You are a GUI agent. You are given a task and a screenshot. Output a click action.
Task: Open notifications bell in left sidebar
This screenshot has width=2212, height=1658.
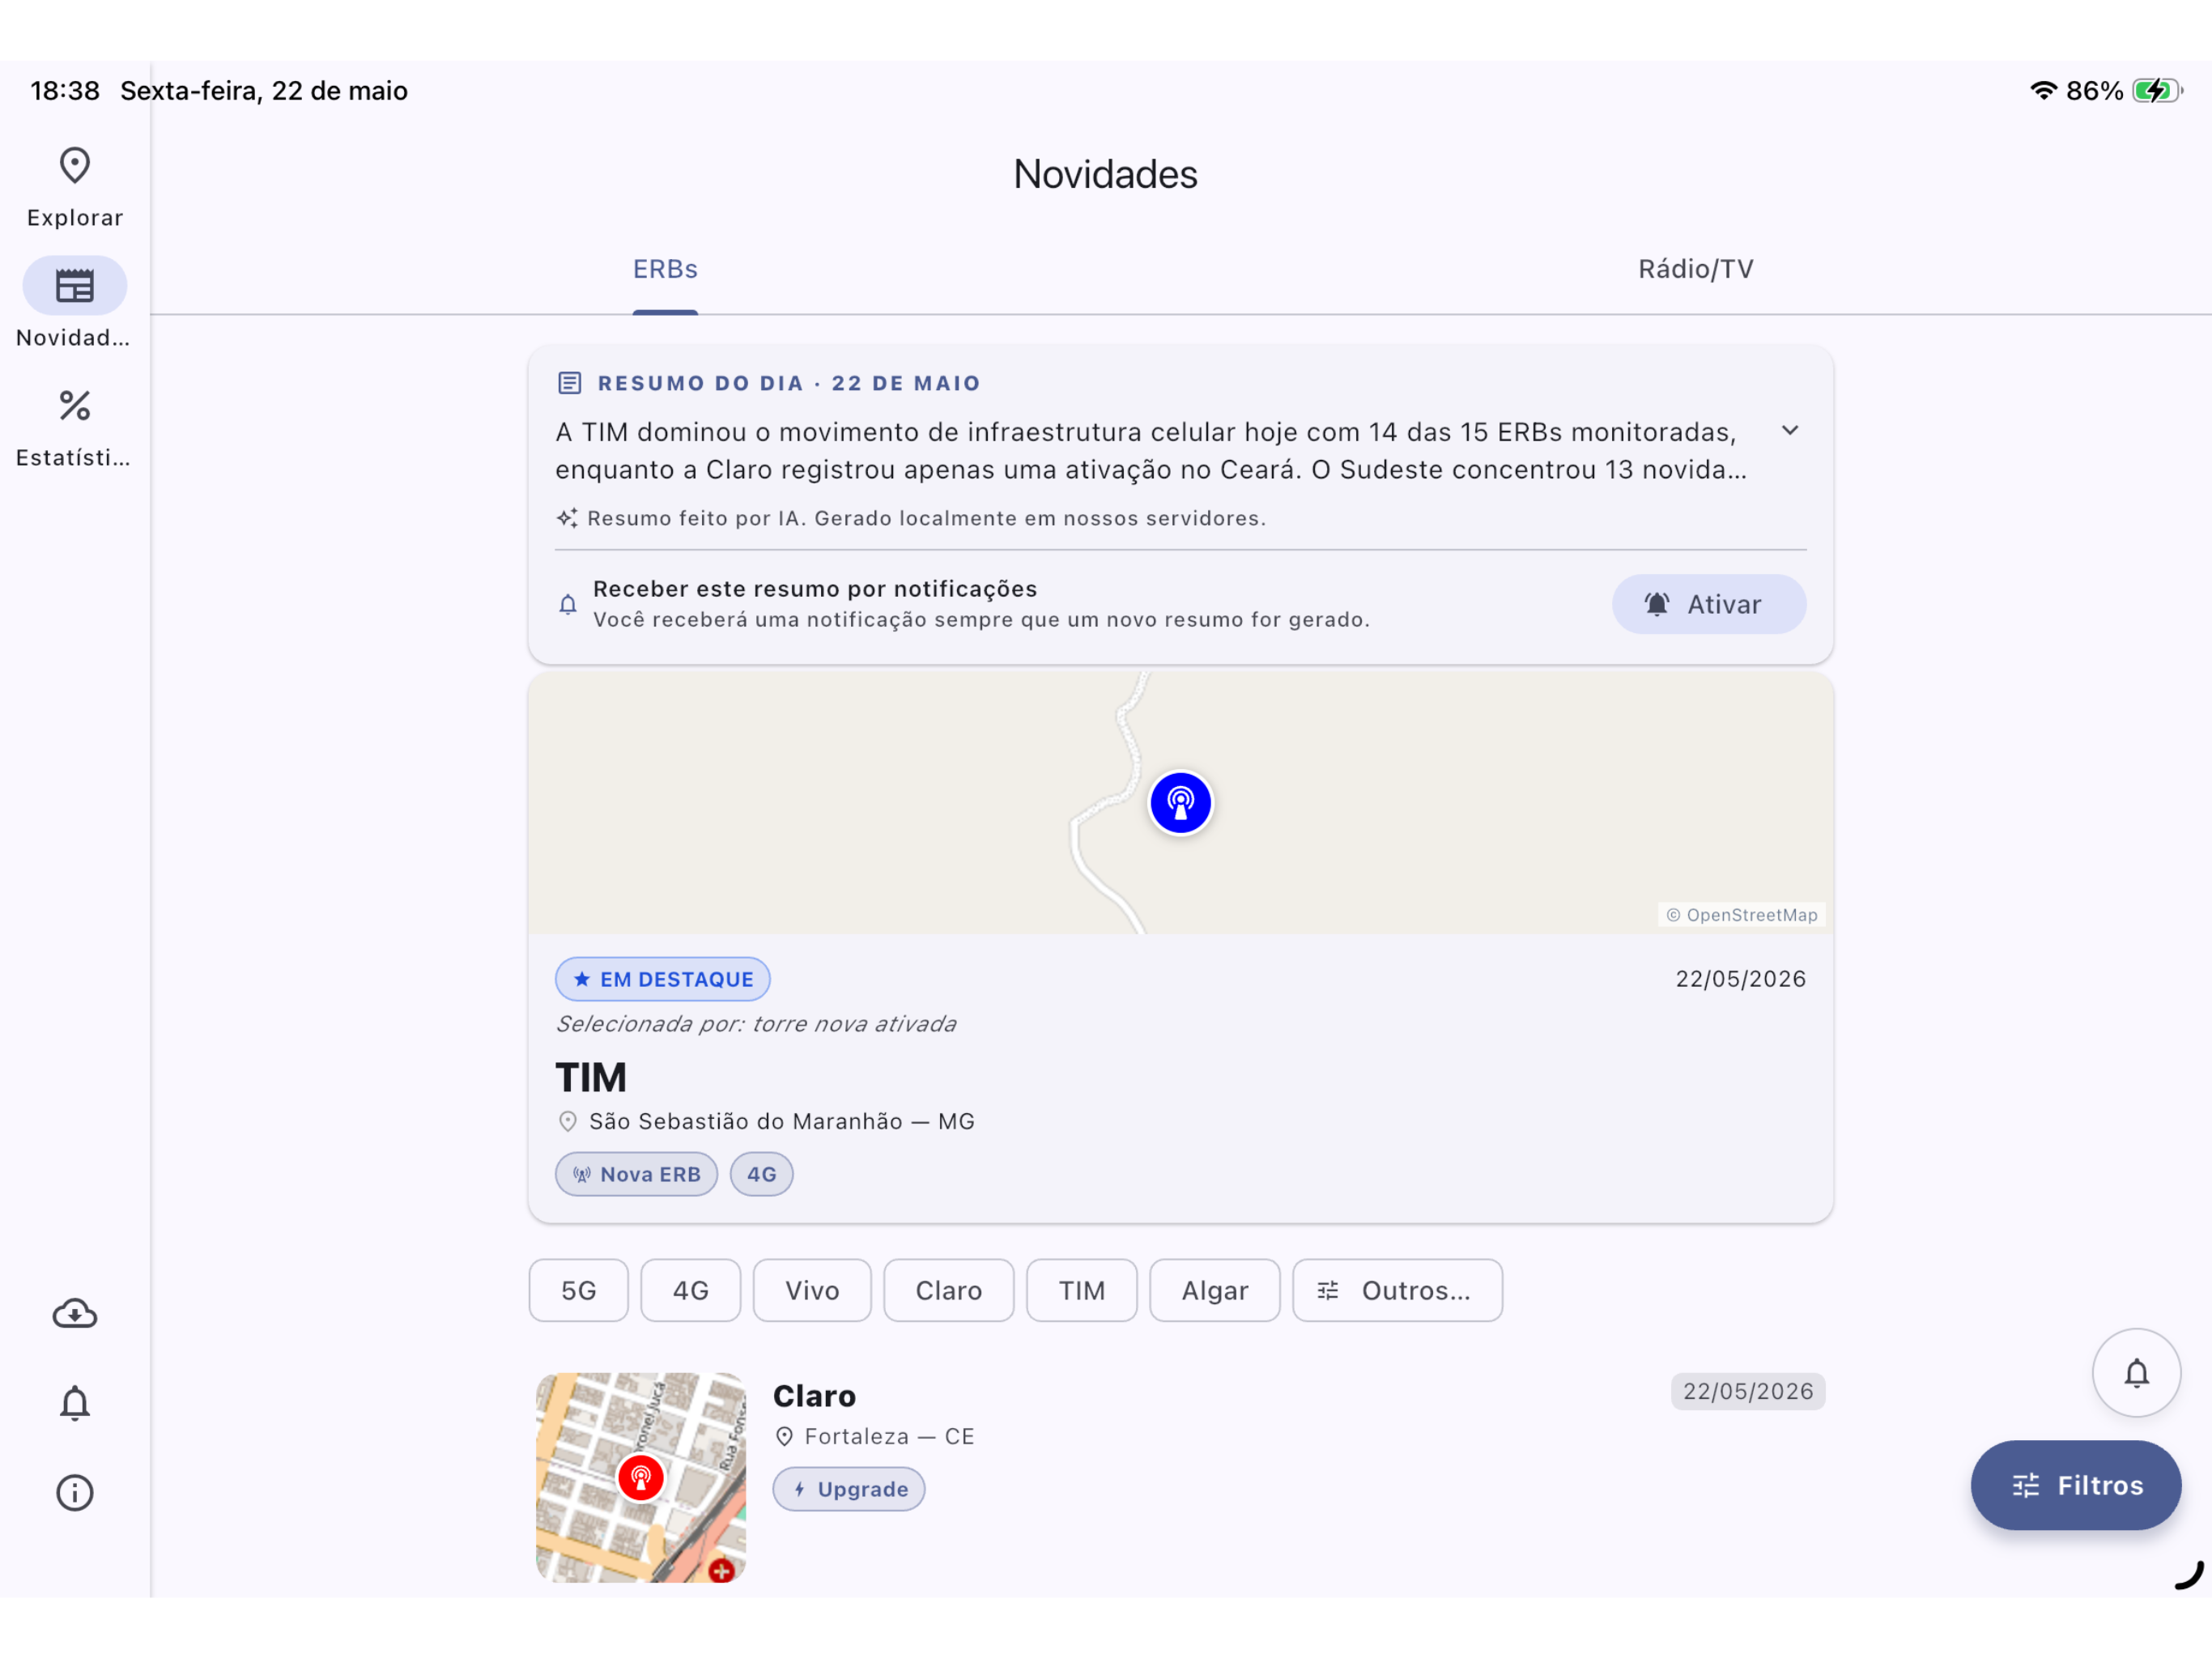75,1403
